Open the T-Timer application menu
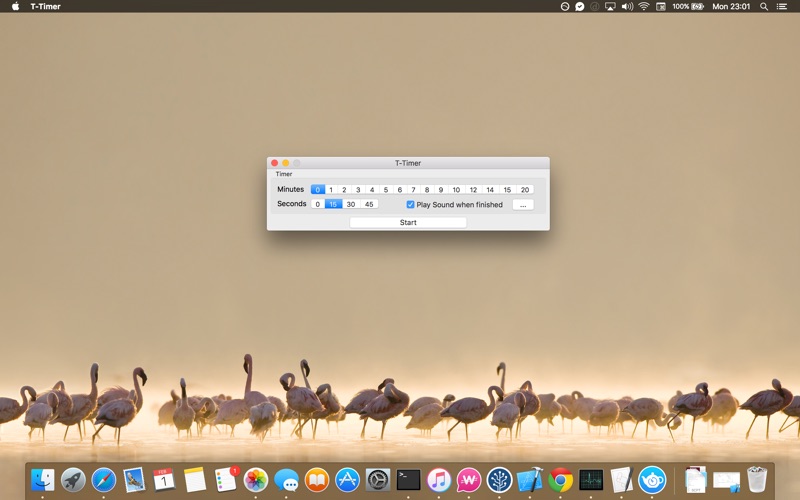The image size is (800, 500). [45, 6]
